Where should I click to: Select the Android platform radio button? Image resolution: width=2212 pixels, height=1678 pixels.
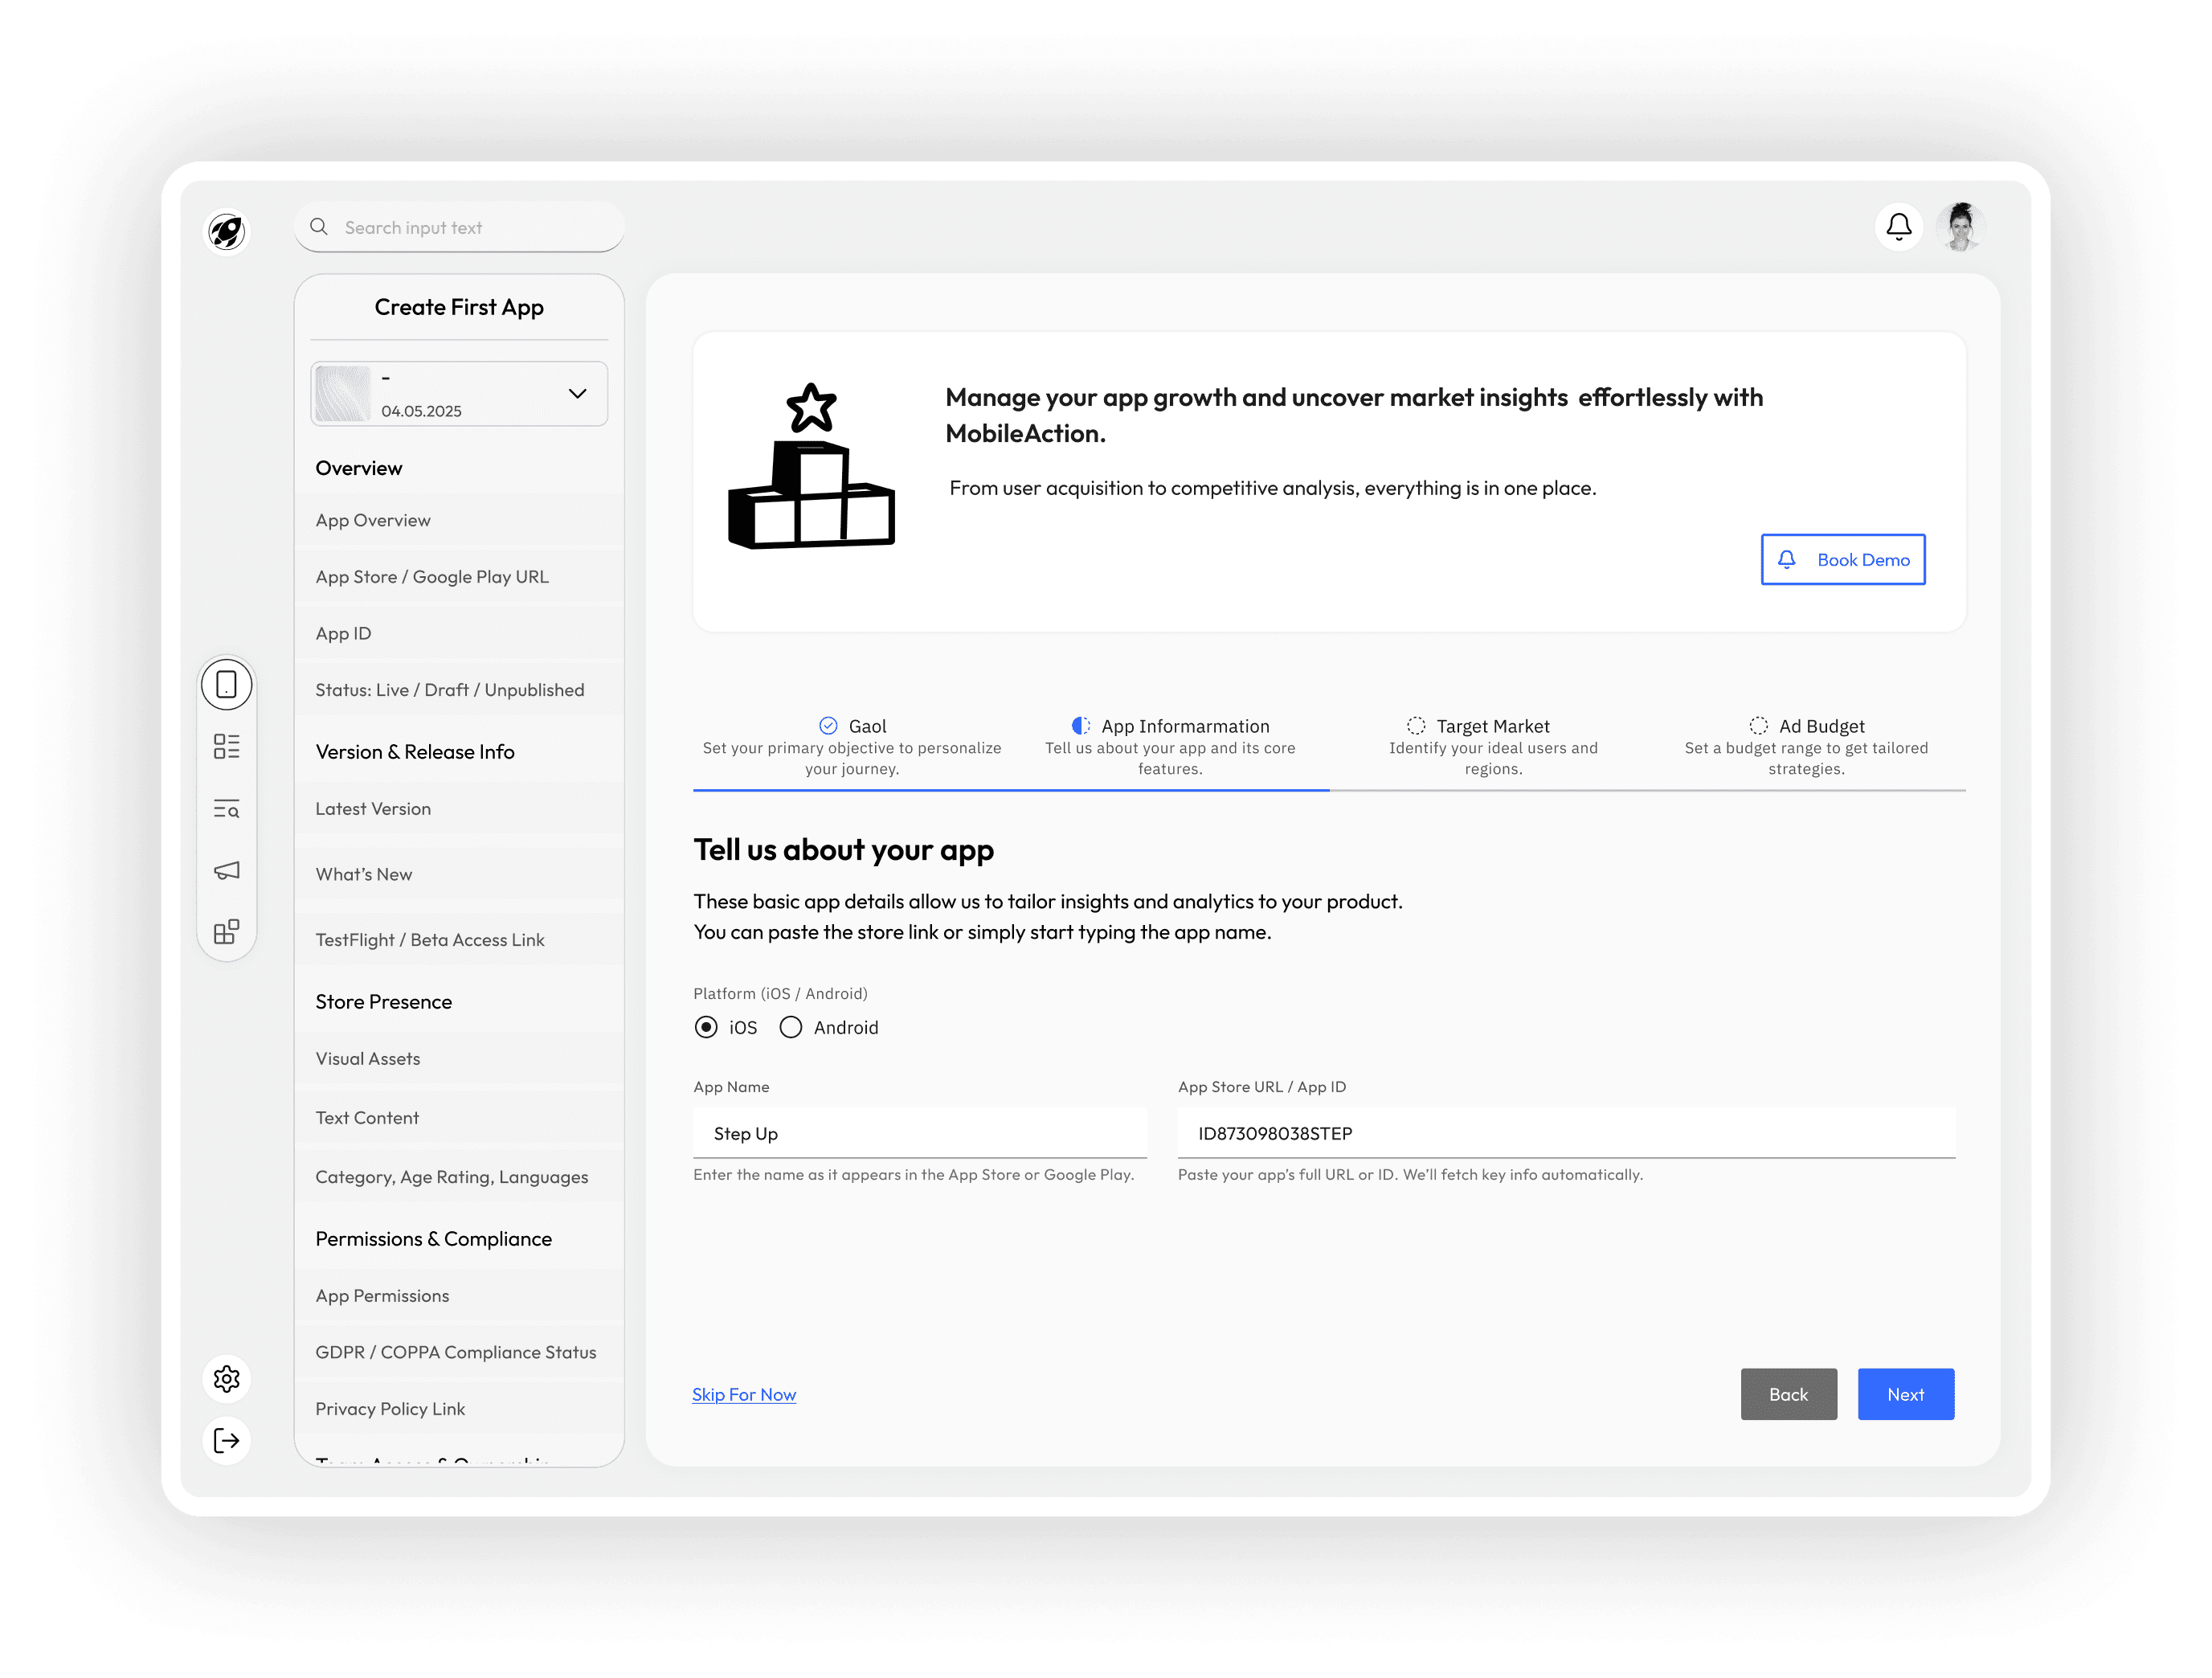[791, 1027]
